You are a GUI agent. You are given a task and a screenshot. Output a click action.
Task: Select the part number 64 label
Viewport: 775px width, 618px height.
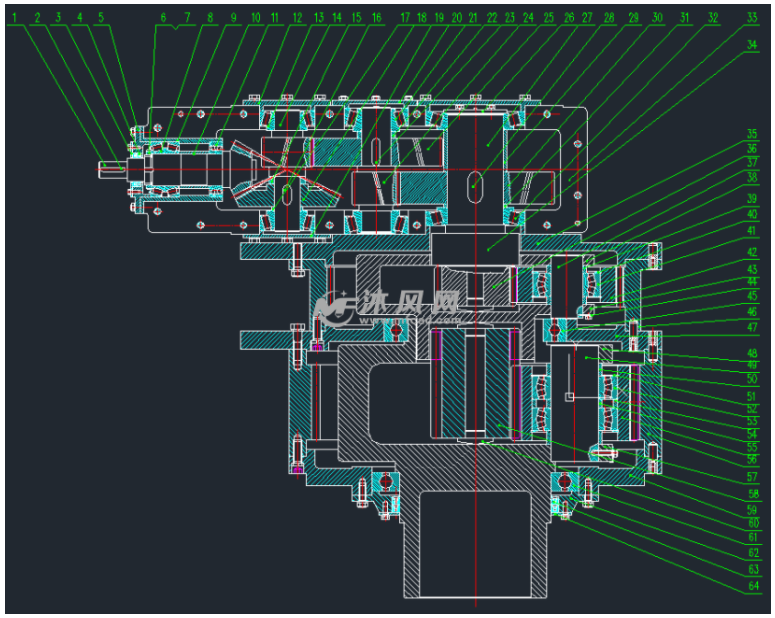tap(751, 586)
